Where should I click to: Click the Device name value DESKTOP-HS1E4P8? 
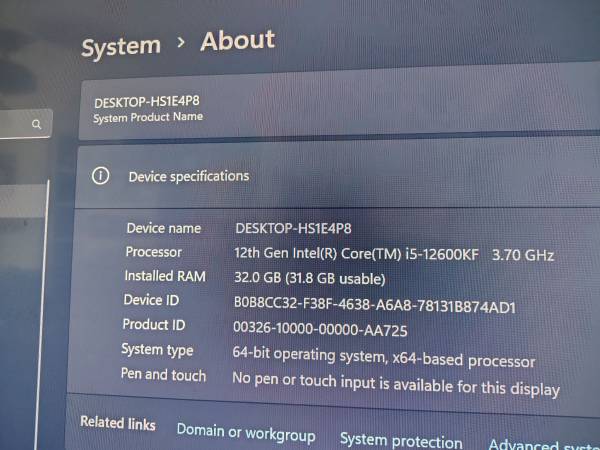click(x=292, y=229)
